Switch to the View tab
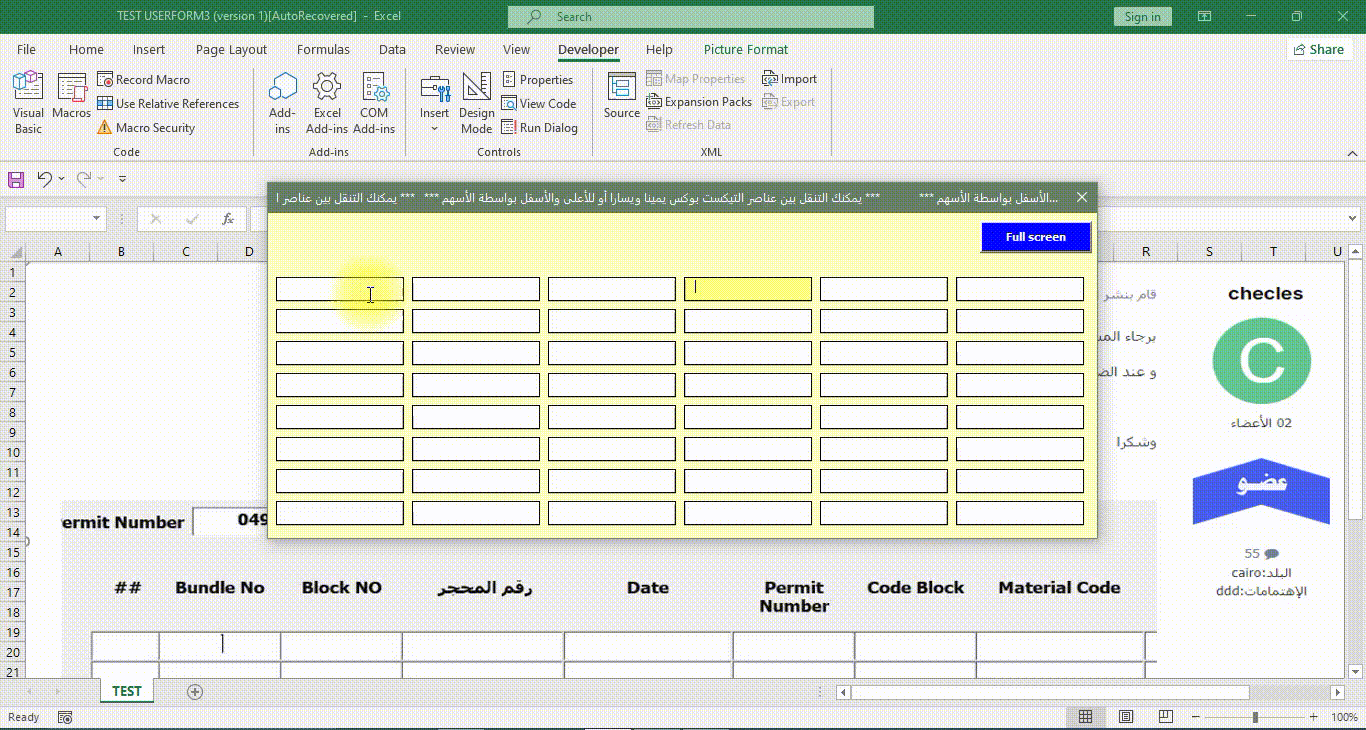Image resolution: width=1366 pixels, height=730 pixels. click(516, 49)
